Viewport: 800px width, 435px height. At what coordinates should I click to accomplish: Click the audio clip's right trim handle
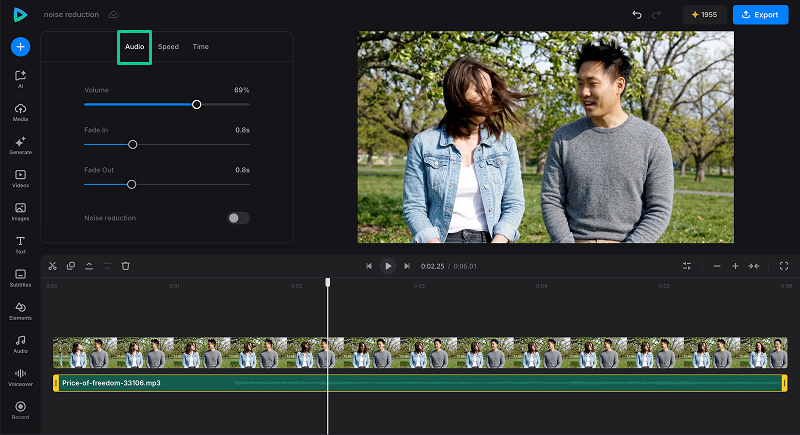coord(784,383)
